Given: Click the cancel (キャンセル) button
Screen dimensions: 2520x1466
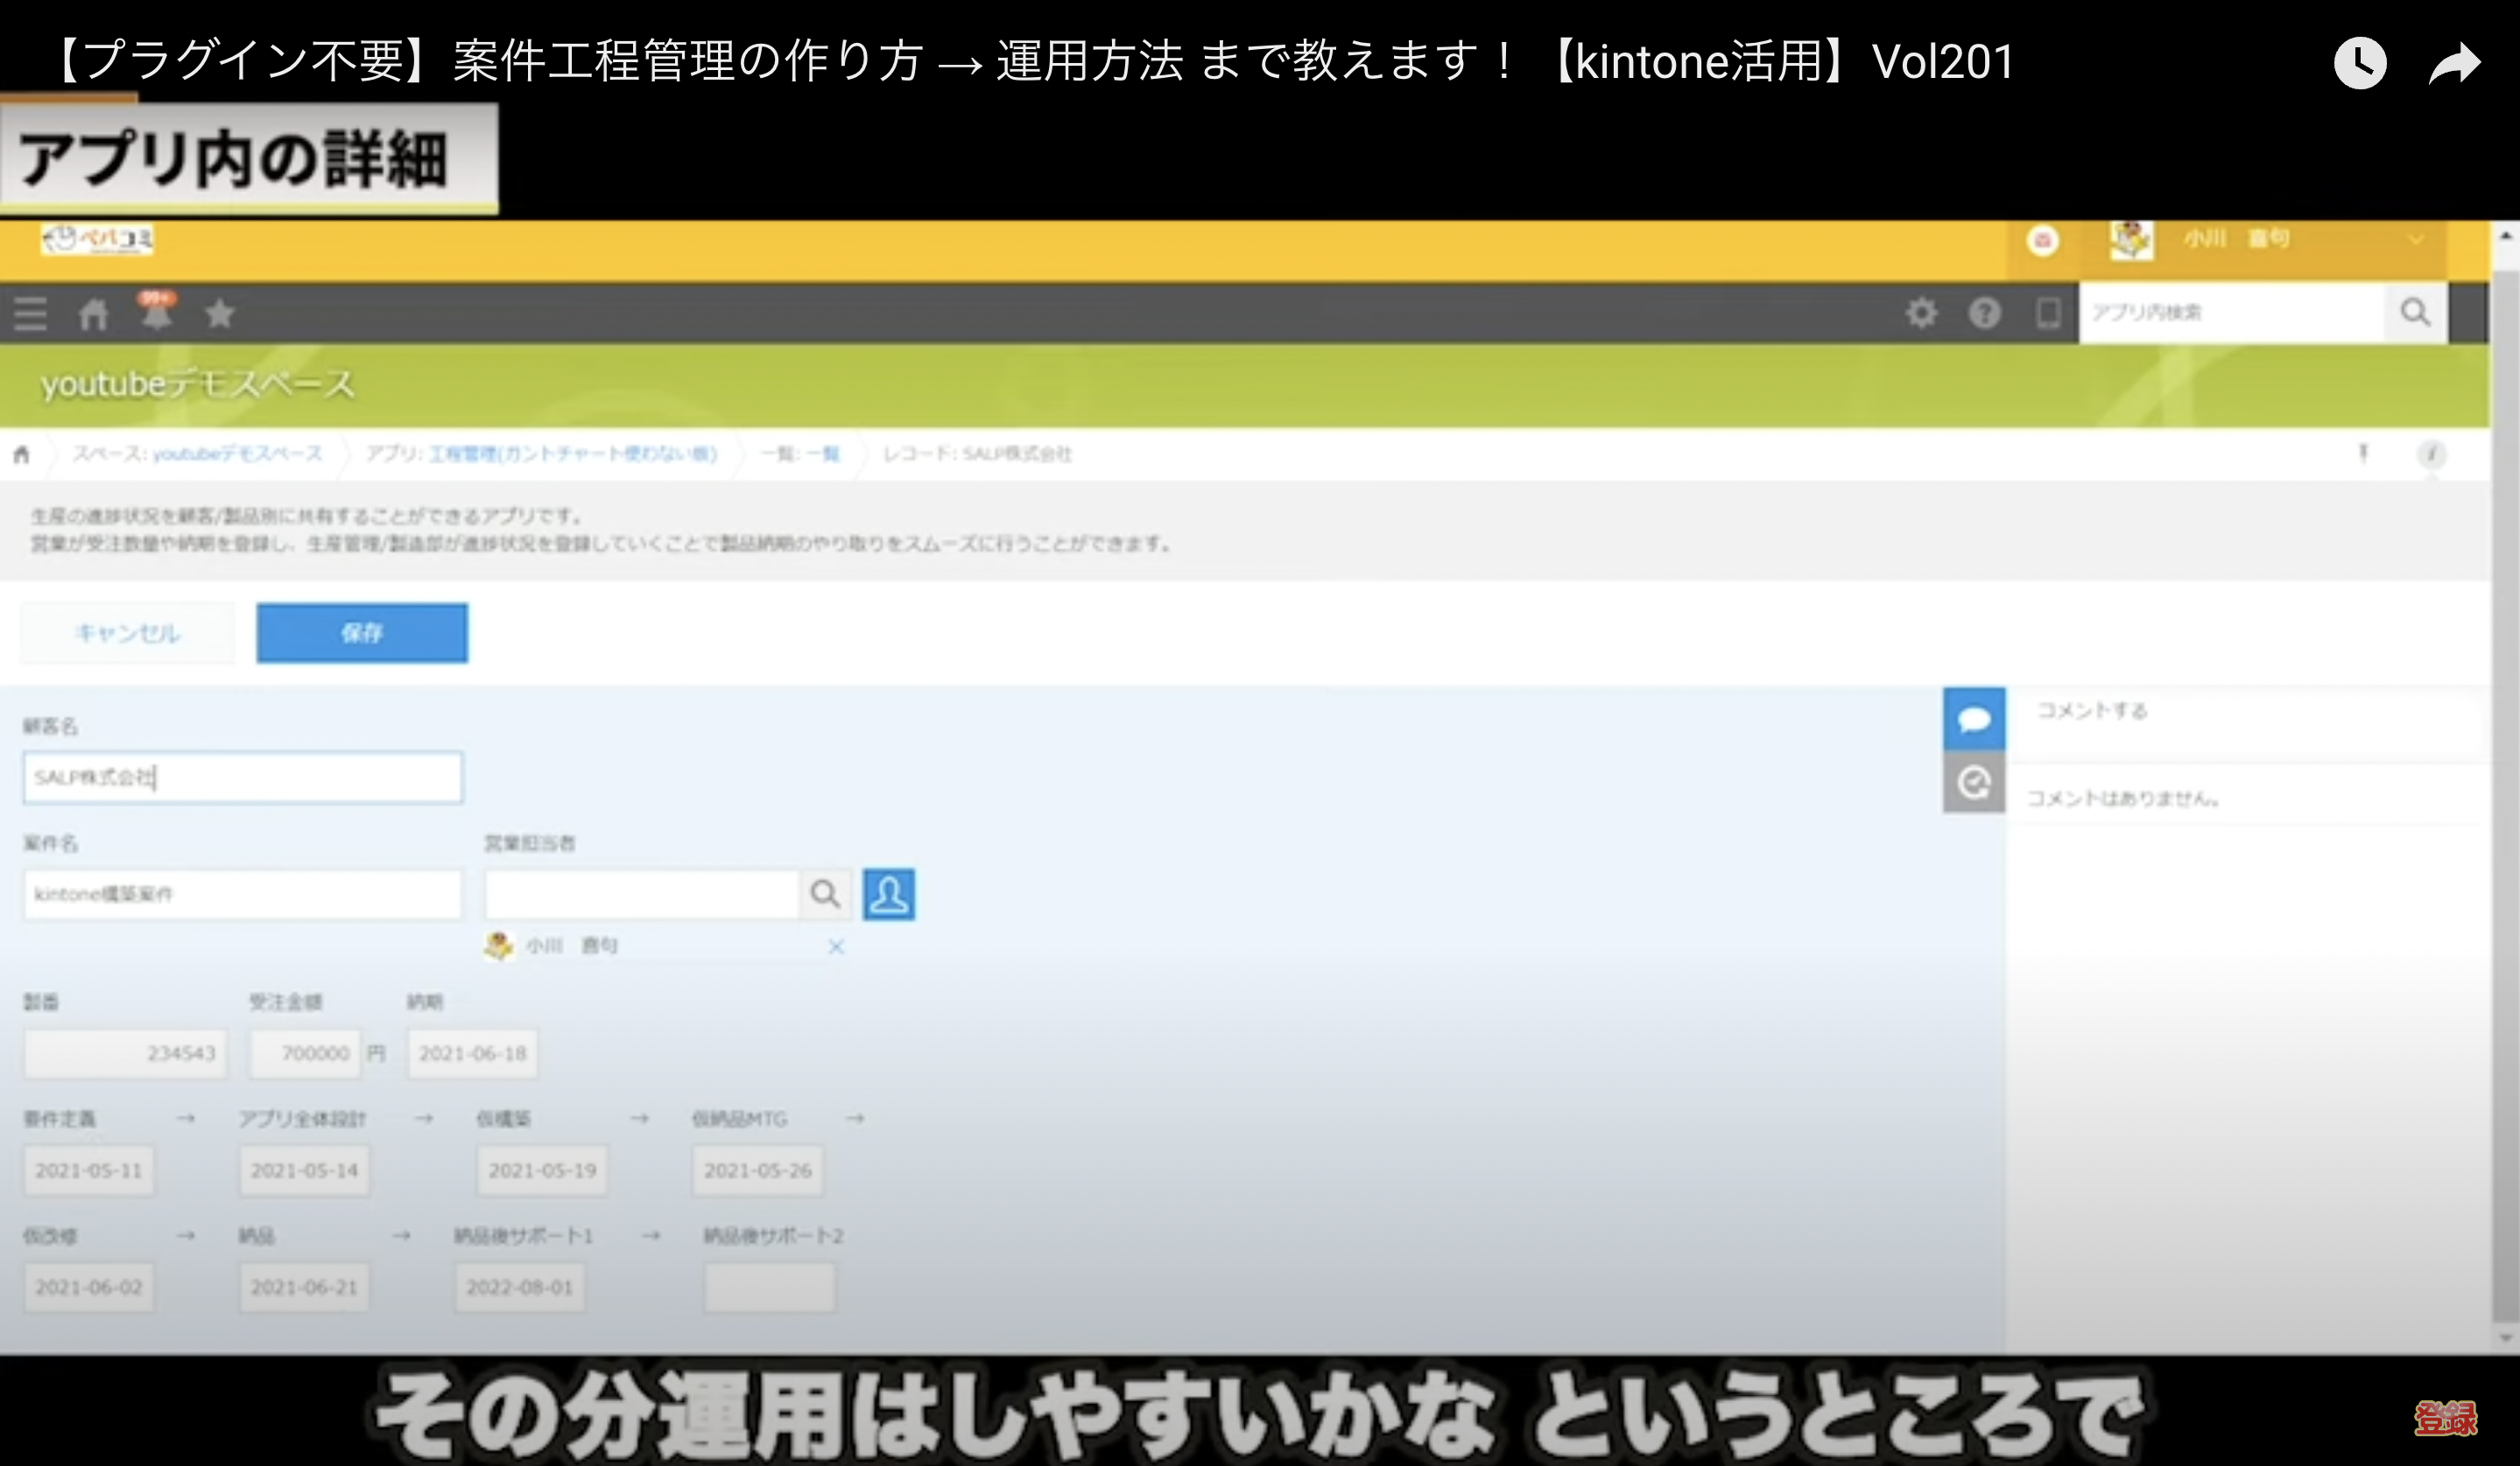Looking at the screenshot, I should click(127, 632).
